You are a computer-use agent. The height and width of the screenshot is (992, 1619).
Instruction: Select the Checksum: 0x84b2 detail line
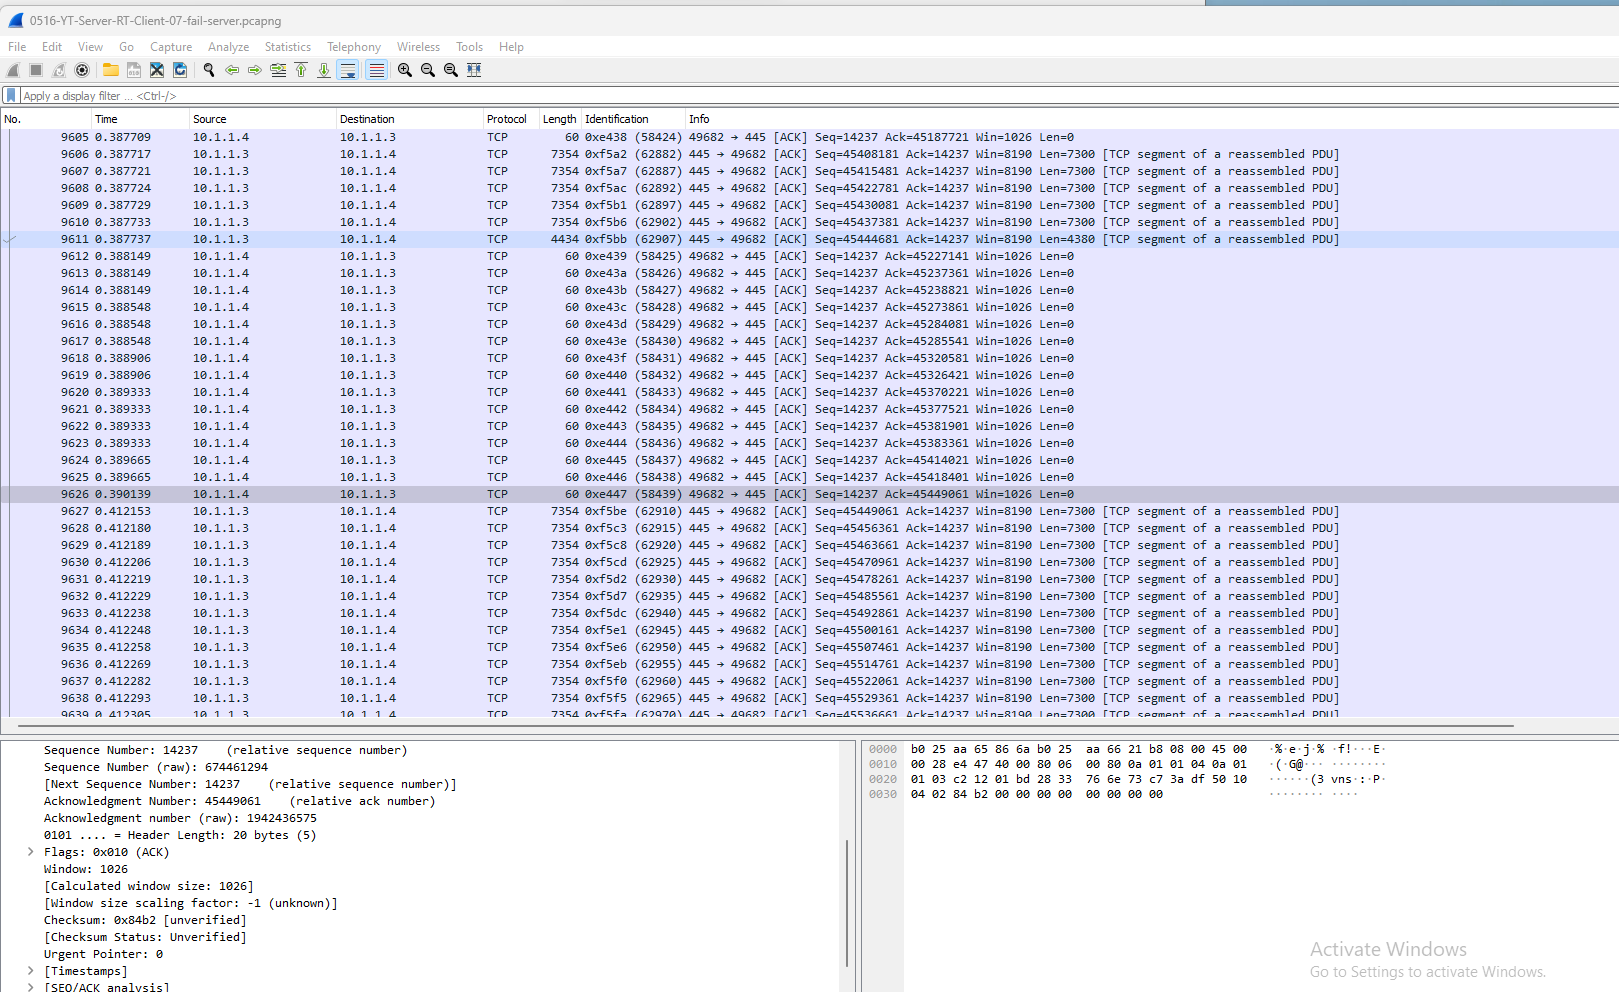pyautogui.click(x=144, y=920)
